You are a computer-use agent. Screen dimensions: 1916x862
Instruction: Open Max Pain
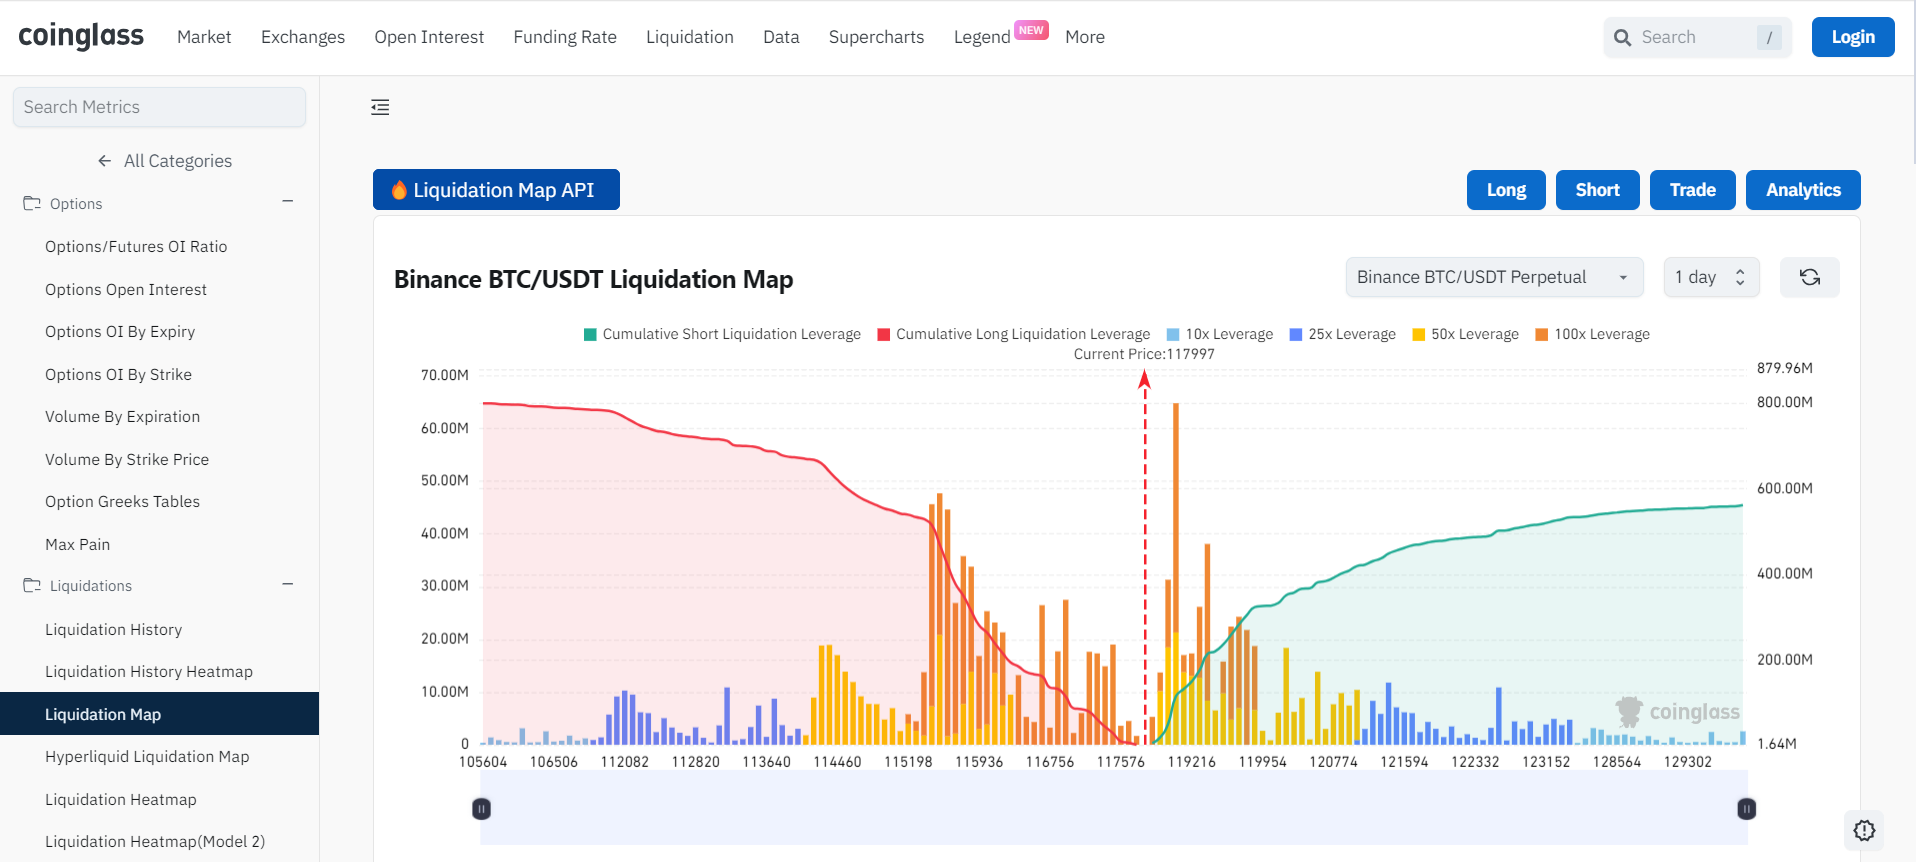click(77, 544)
